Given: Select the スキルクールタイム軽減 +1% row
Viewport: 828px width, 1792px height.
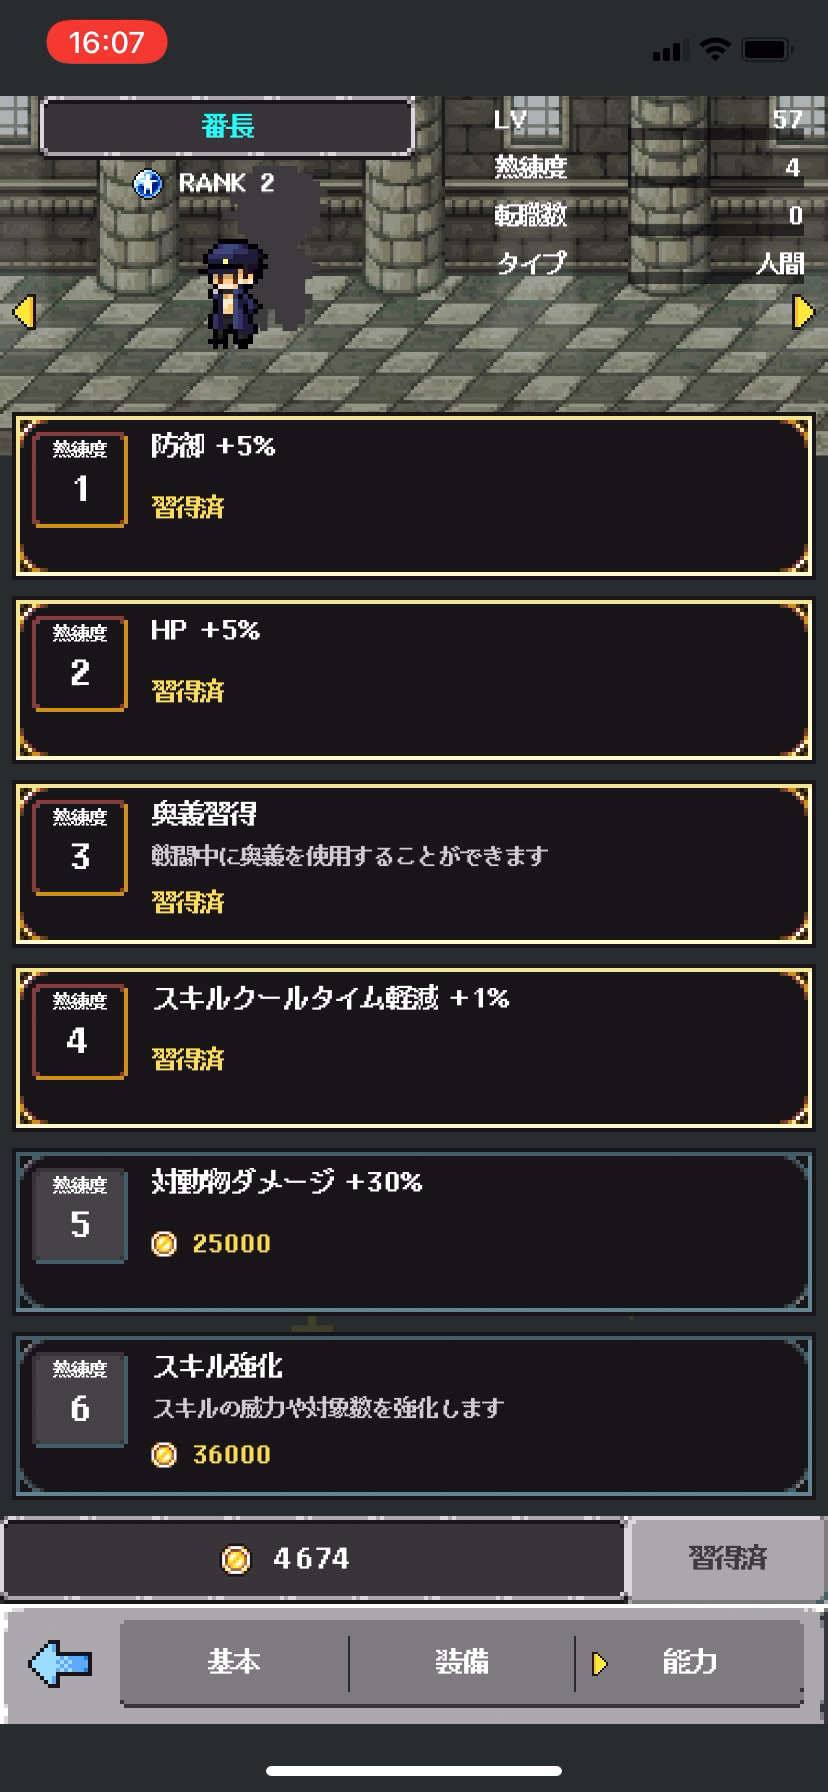Looking at the screenshot, I should (x=414, y=1048).
